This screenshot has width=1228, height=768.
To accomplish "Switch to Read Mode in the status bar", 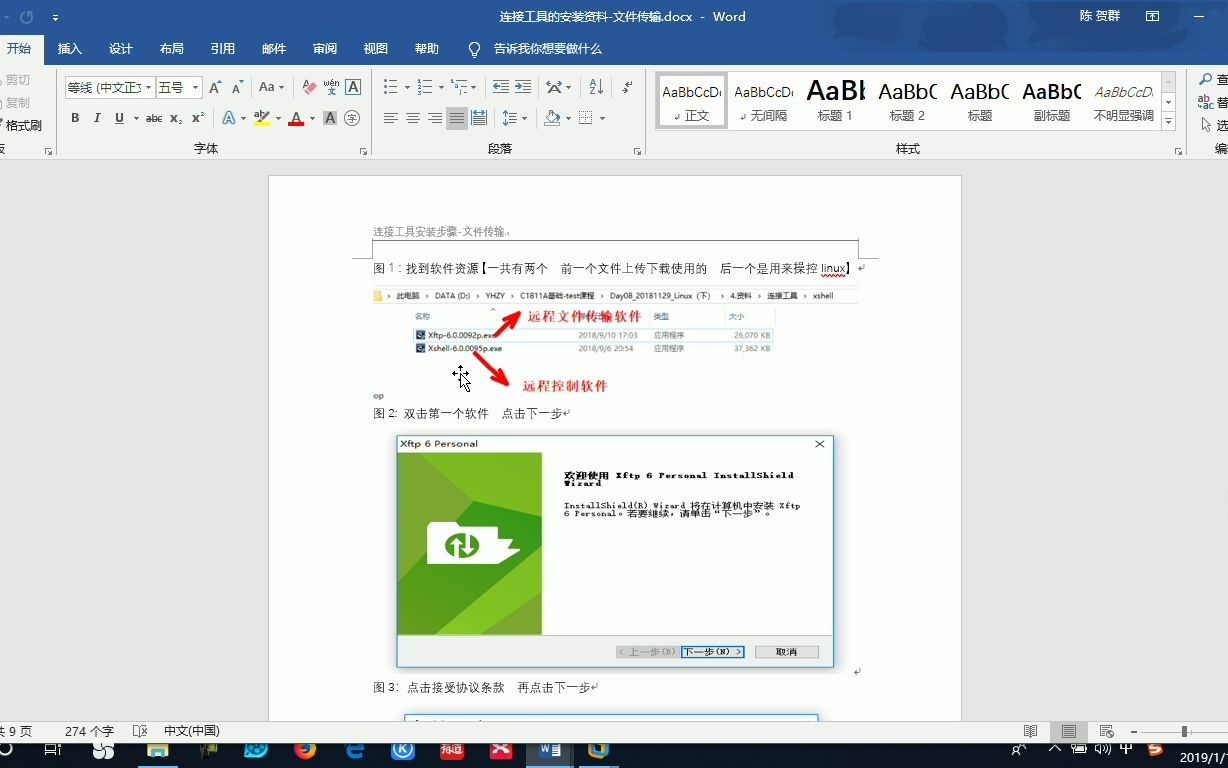I will tap(1031, 731).
